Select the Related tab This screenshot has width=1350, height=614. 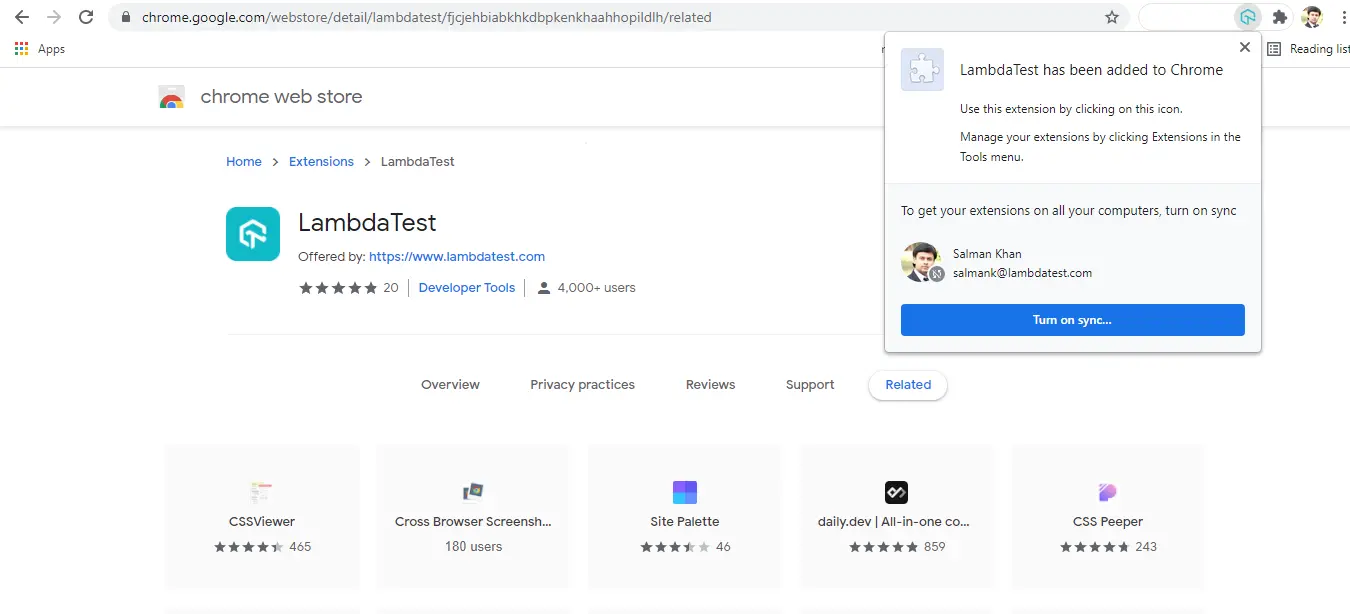coord(908,385)
